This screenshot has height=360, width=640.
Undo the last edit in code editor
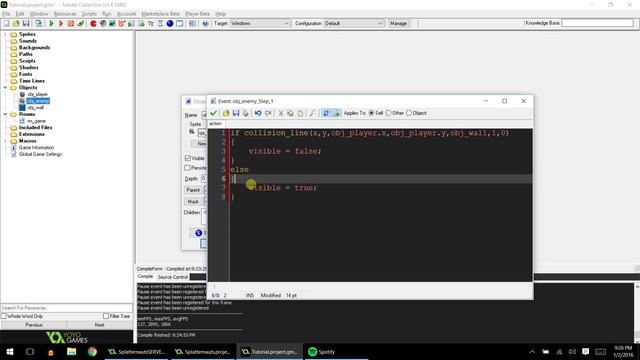click(x=258, y=113)
